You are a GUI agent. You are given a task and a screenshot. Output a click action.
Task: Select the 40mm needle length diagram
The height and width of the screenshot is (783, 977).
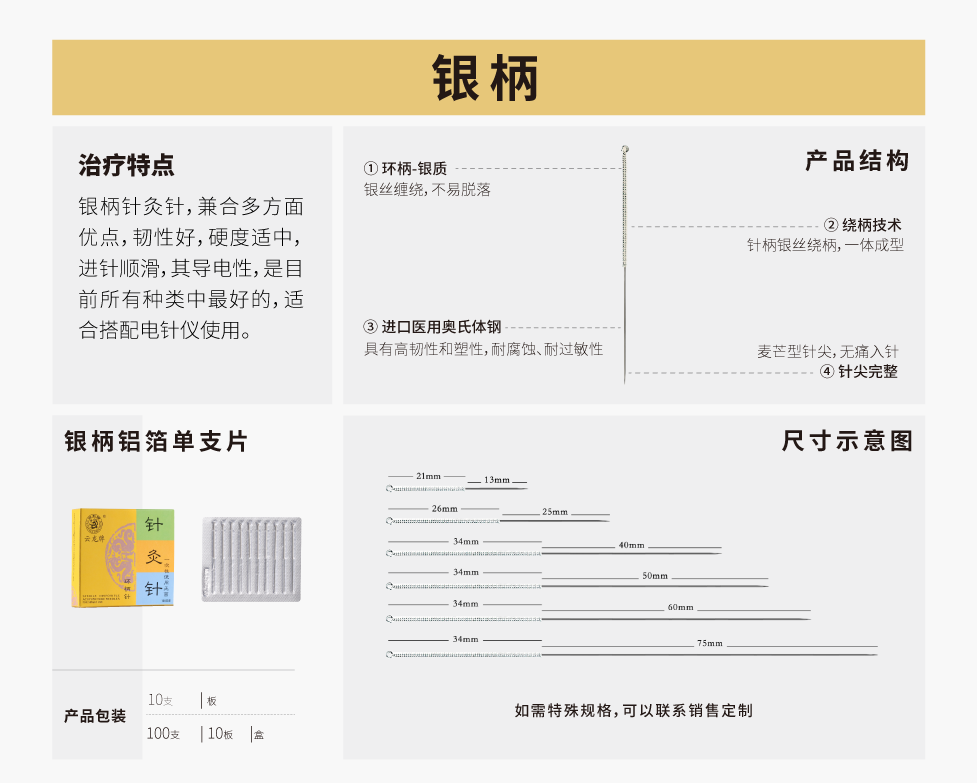[x=553, y=548]
